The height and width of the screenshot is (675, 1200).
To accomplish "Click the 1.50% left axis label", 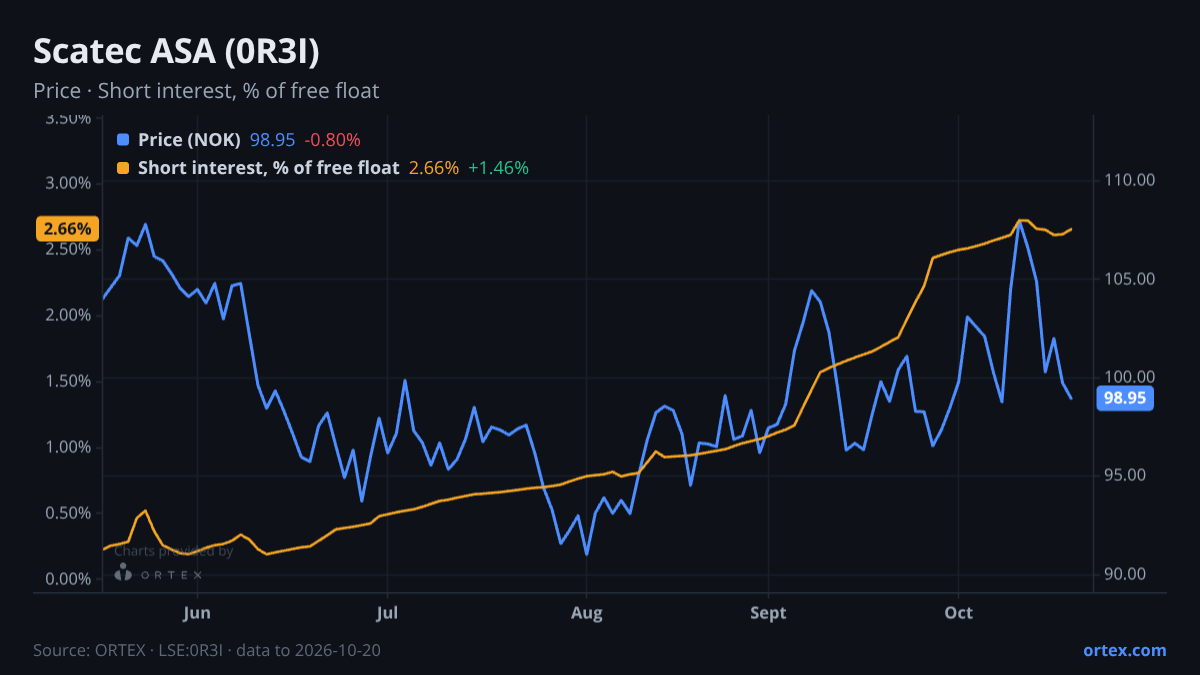I will [x=68, y=381].
